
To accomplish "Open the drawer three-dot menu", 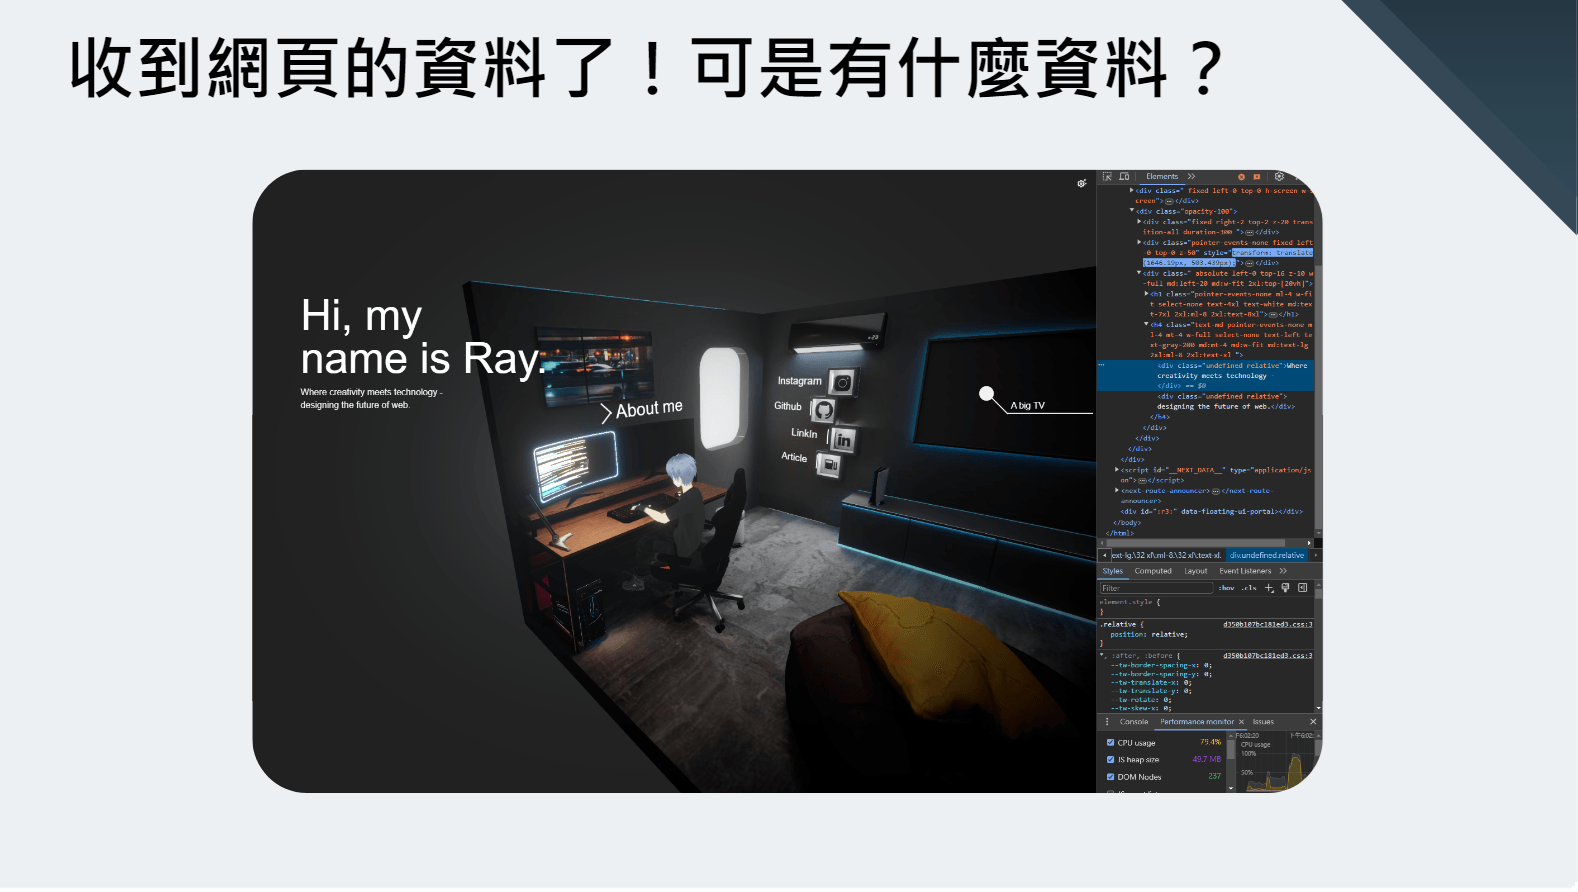I will click(1107, 722).
